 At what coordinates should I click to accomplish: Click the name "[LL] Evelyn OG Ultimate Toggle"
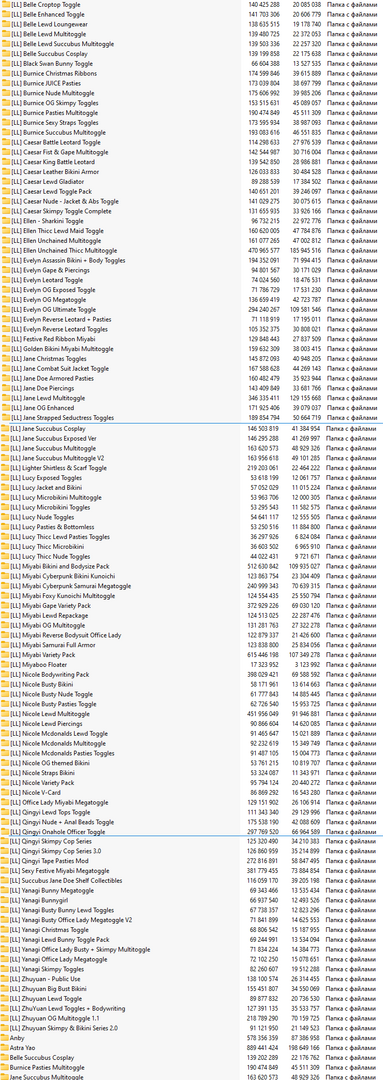coord(54,310)
